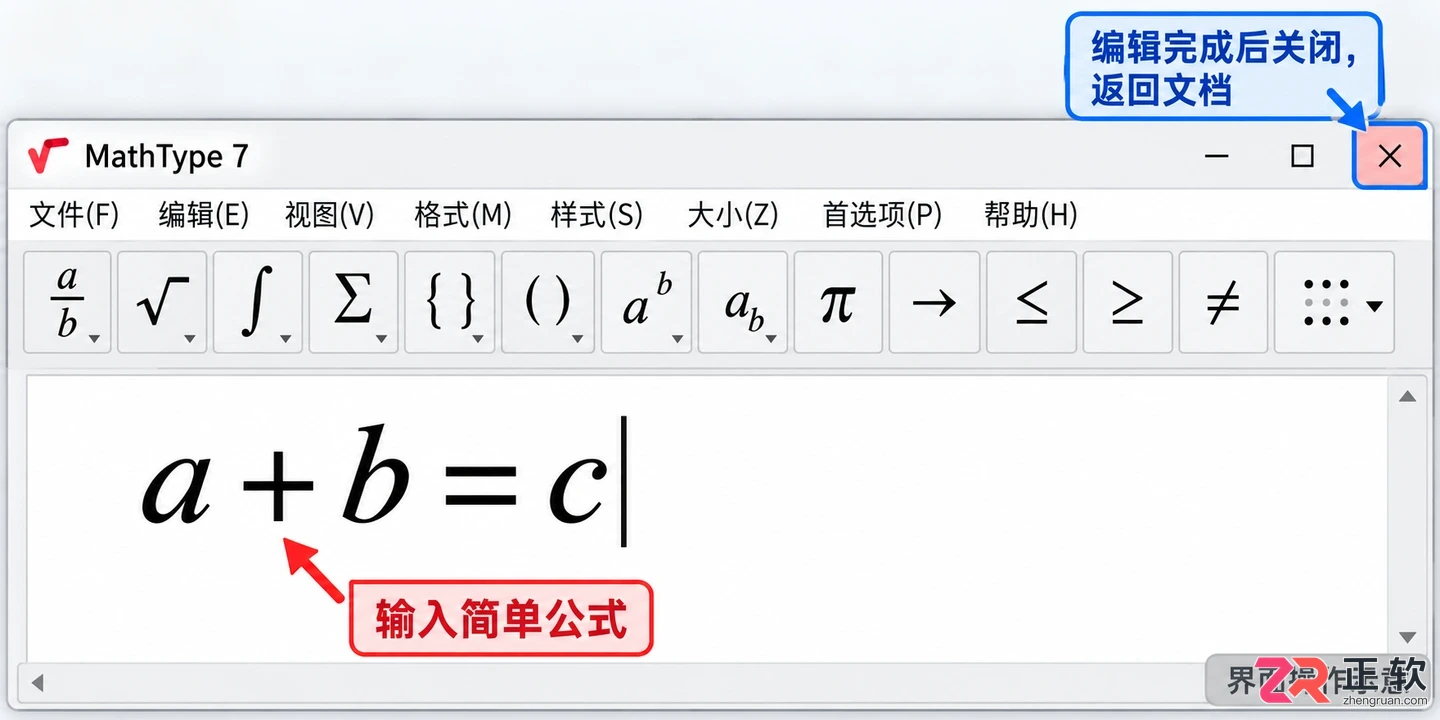Show the 视图(V) menu
This screenshot has width=1440, height=720.
tap(329, 214)
